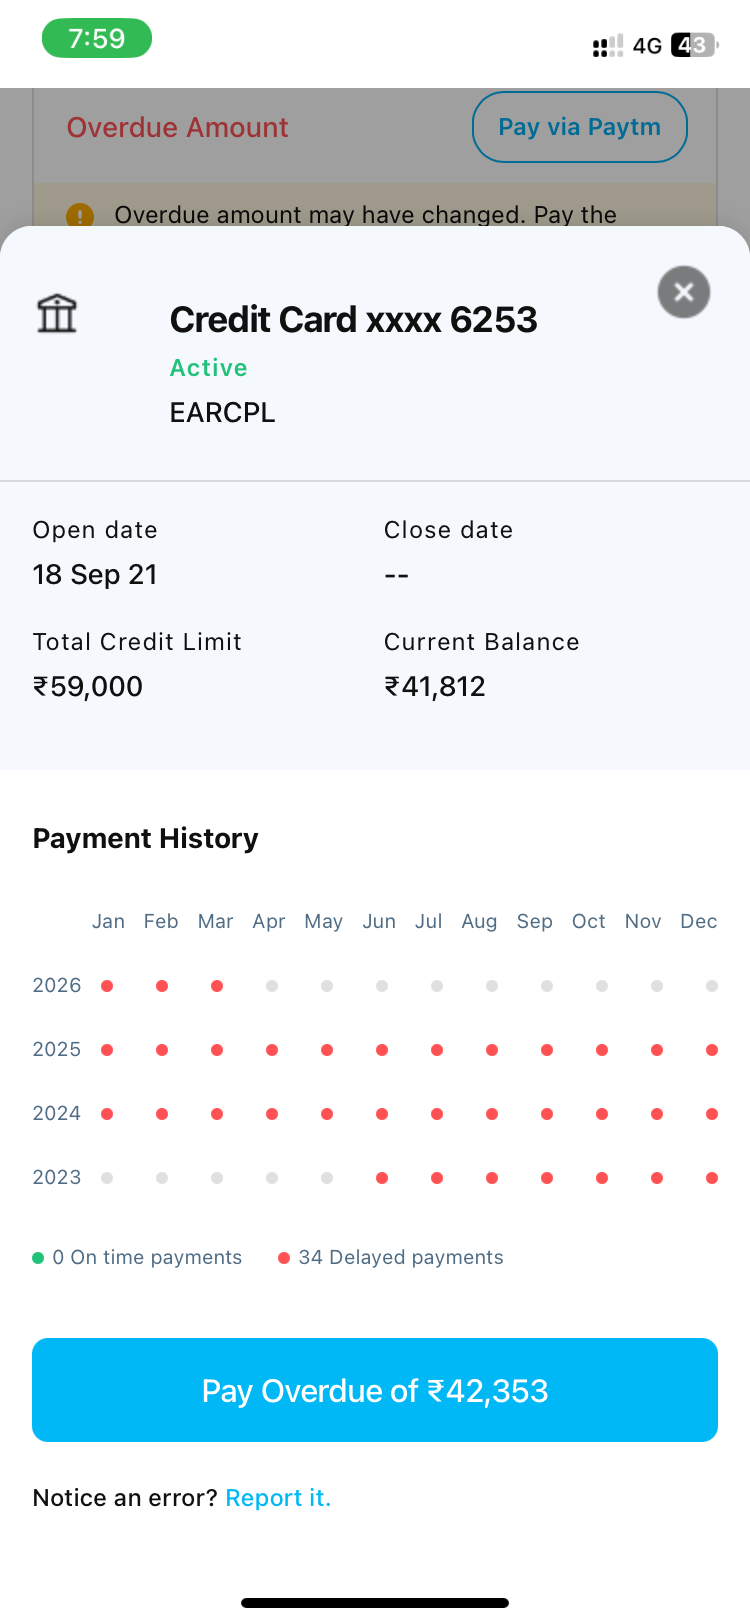Close the credit card details sheet
Viewport: 750px width, 1624px height.
click(684, 292)
